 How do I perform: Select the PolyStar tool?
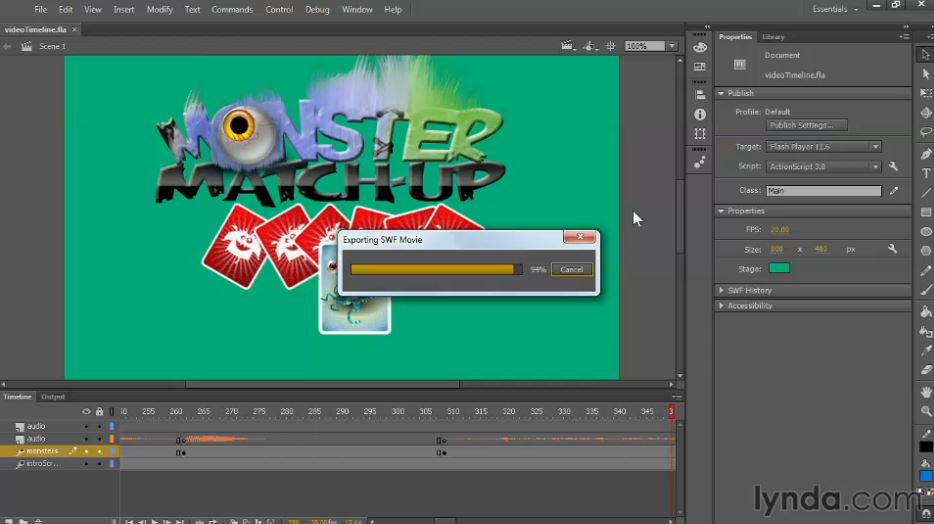(x=926, y=251)
